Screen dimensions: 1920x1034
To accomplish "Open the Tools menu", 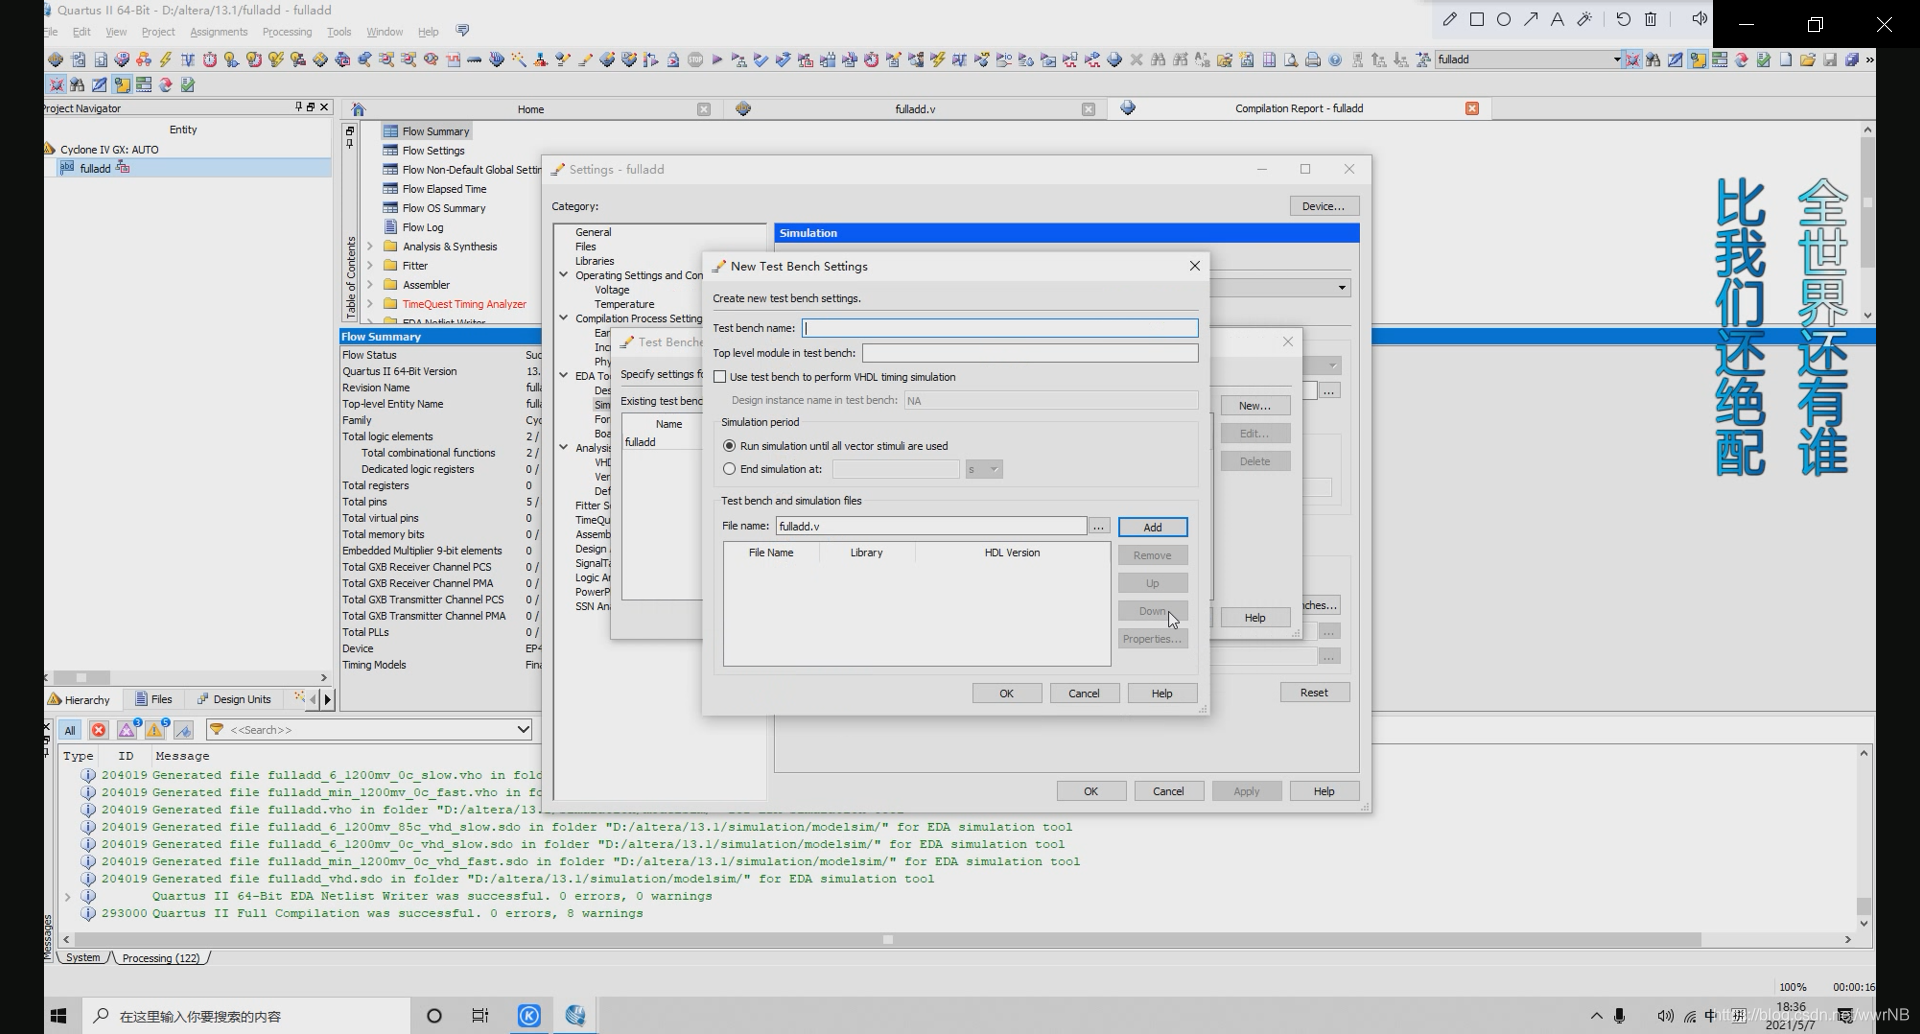I will click(x=339, y=32).
